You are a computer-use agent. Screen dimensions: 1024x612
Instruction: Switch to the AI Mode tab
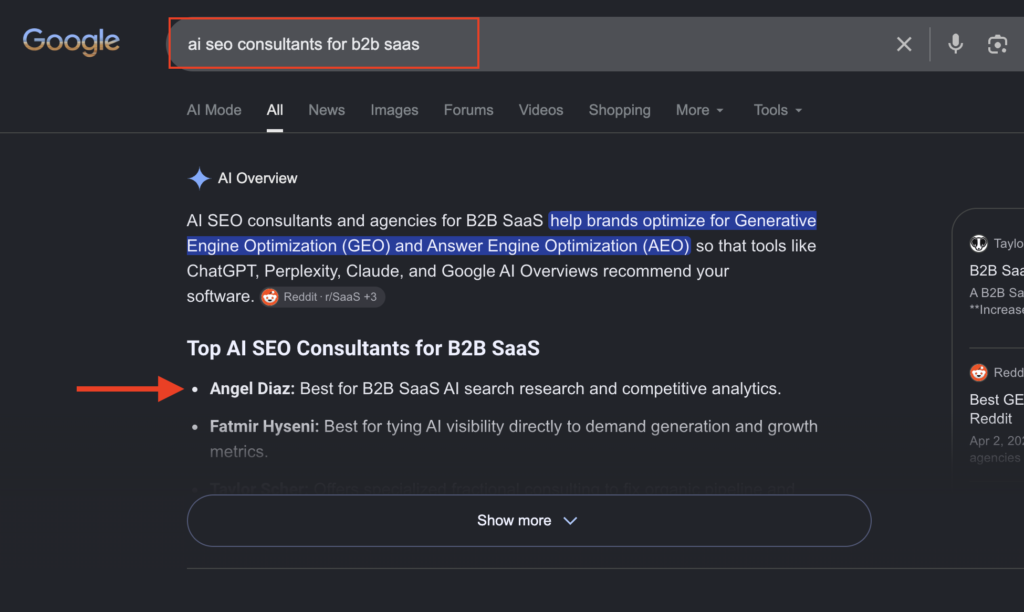pos(214,110)
